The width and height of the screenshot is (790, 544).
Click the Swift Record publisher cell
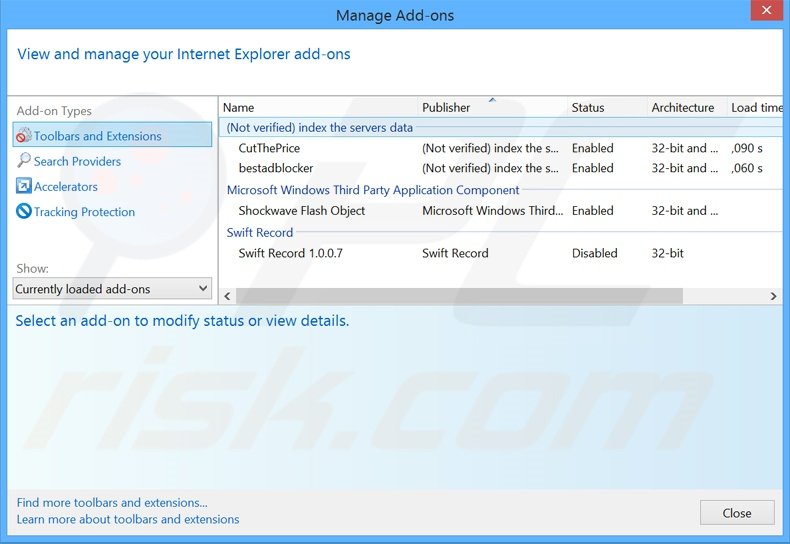pos(455,253)
